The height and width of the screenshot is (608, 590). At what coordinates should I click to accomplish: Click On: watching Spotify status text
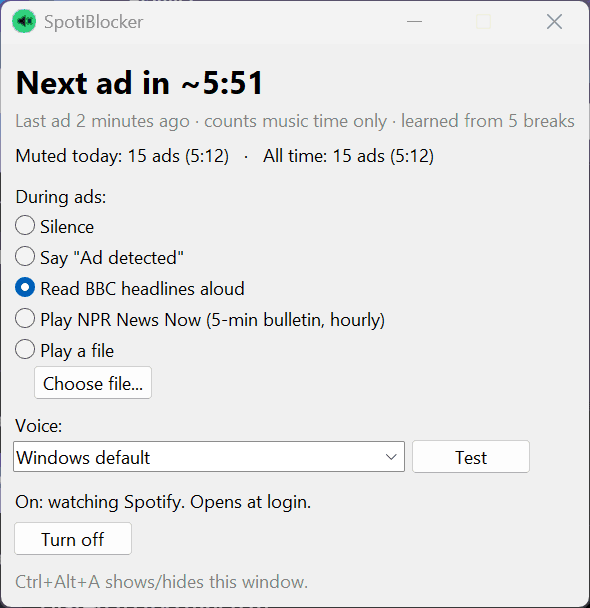pyautogui.click(x=163, y=502)
